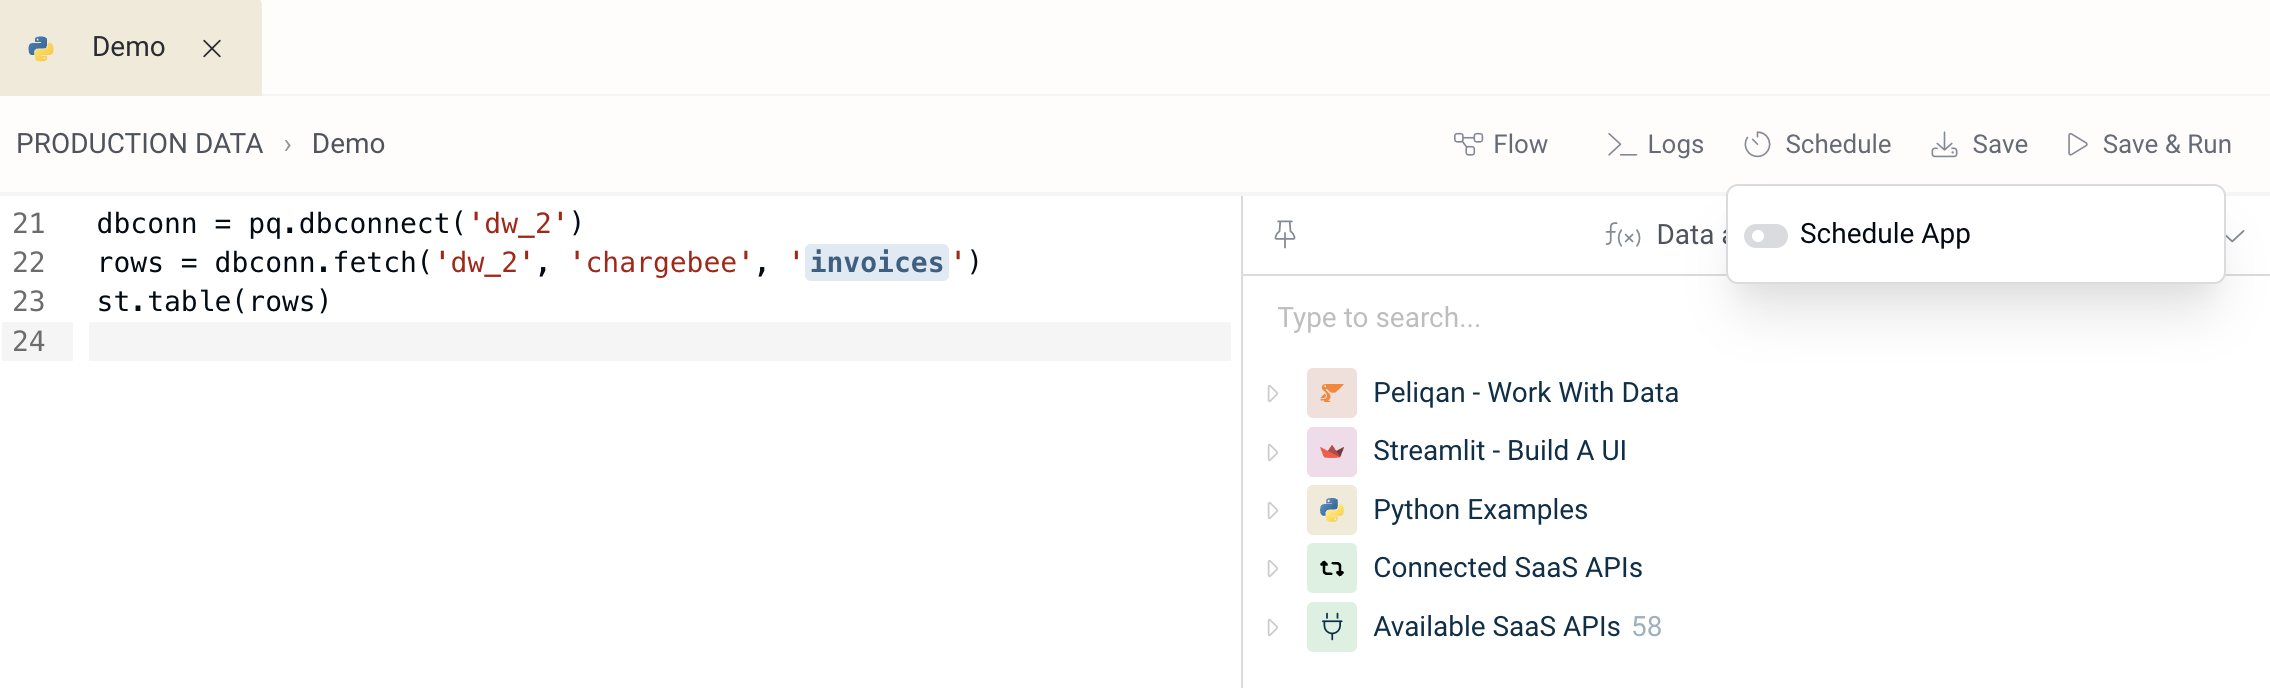
Task: Select the Demo tab
Action: pos(128,47)
